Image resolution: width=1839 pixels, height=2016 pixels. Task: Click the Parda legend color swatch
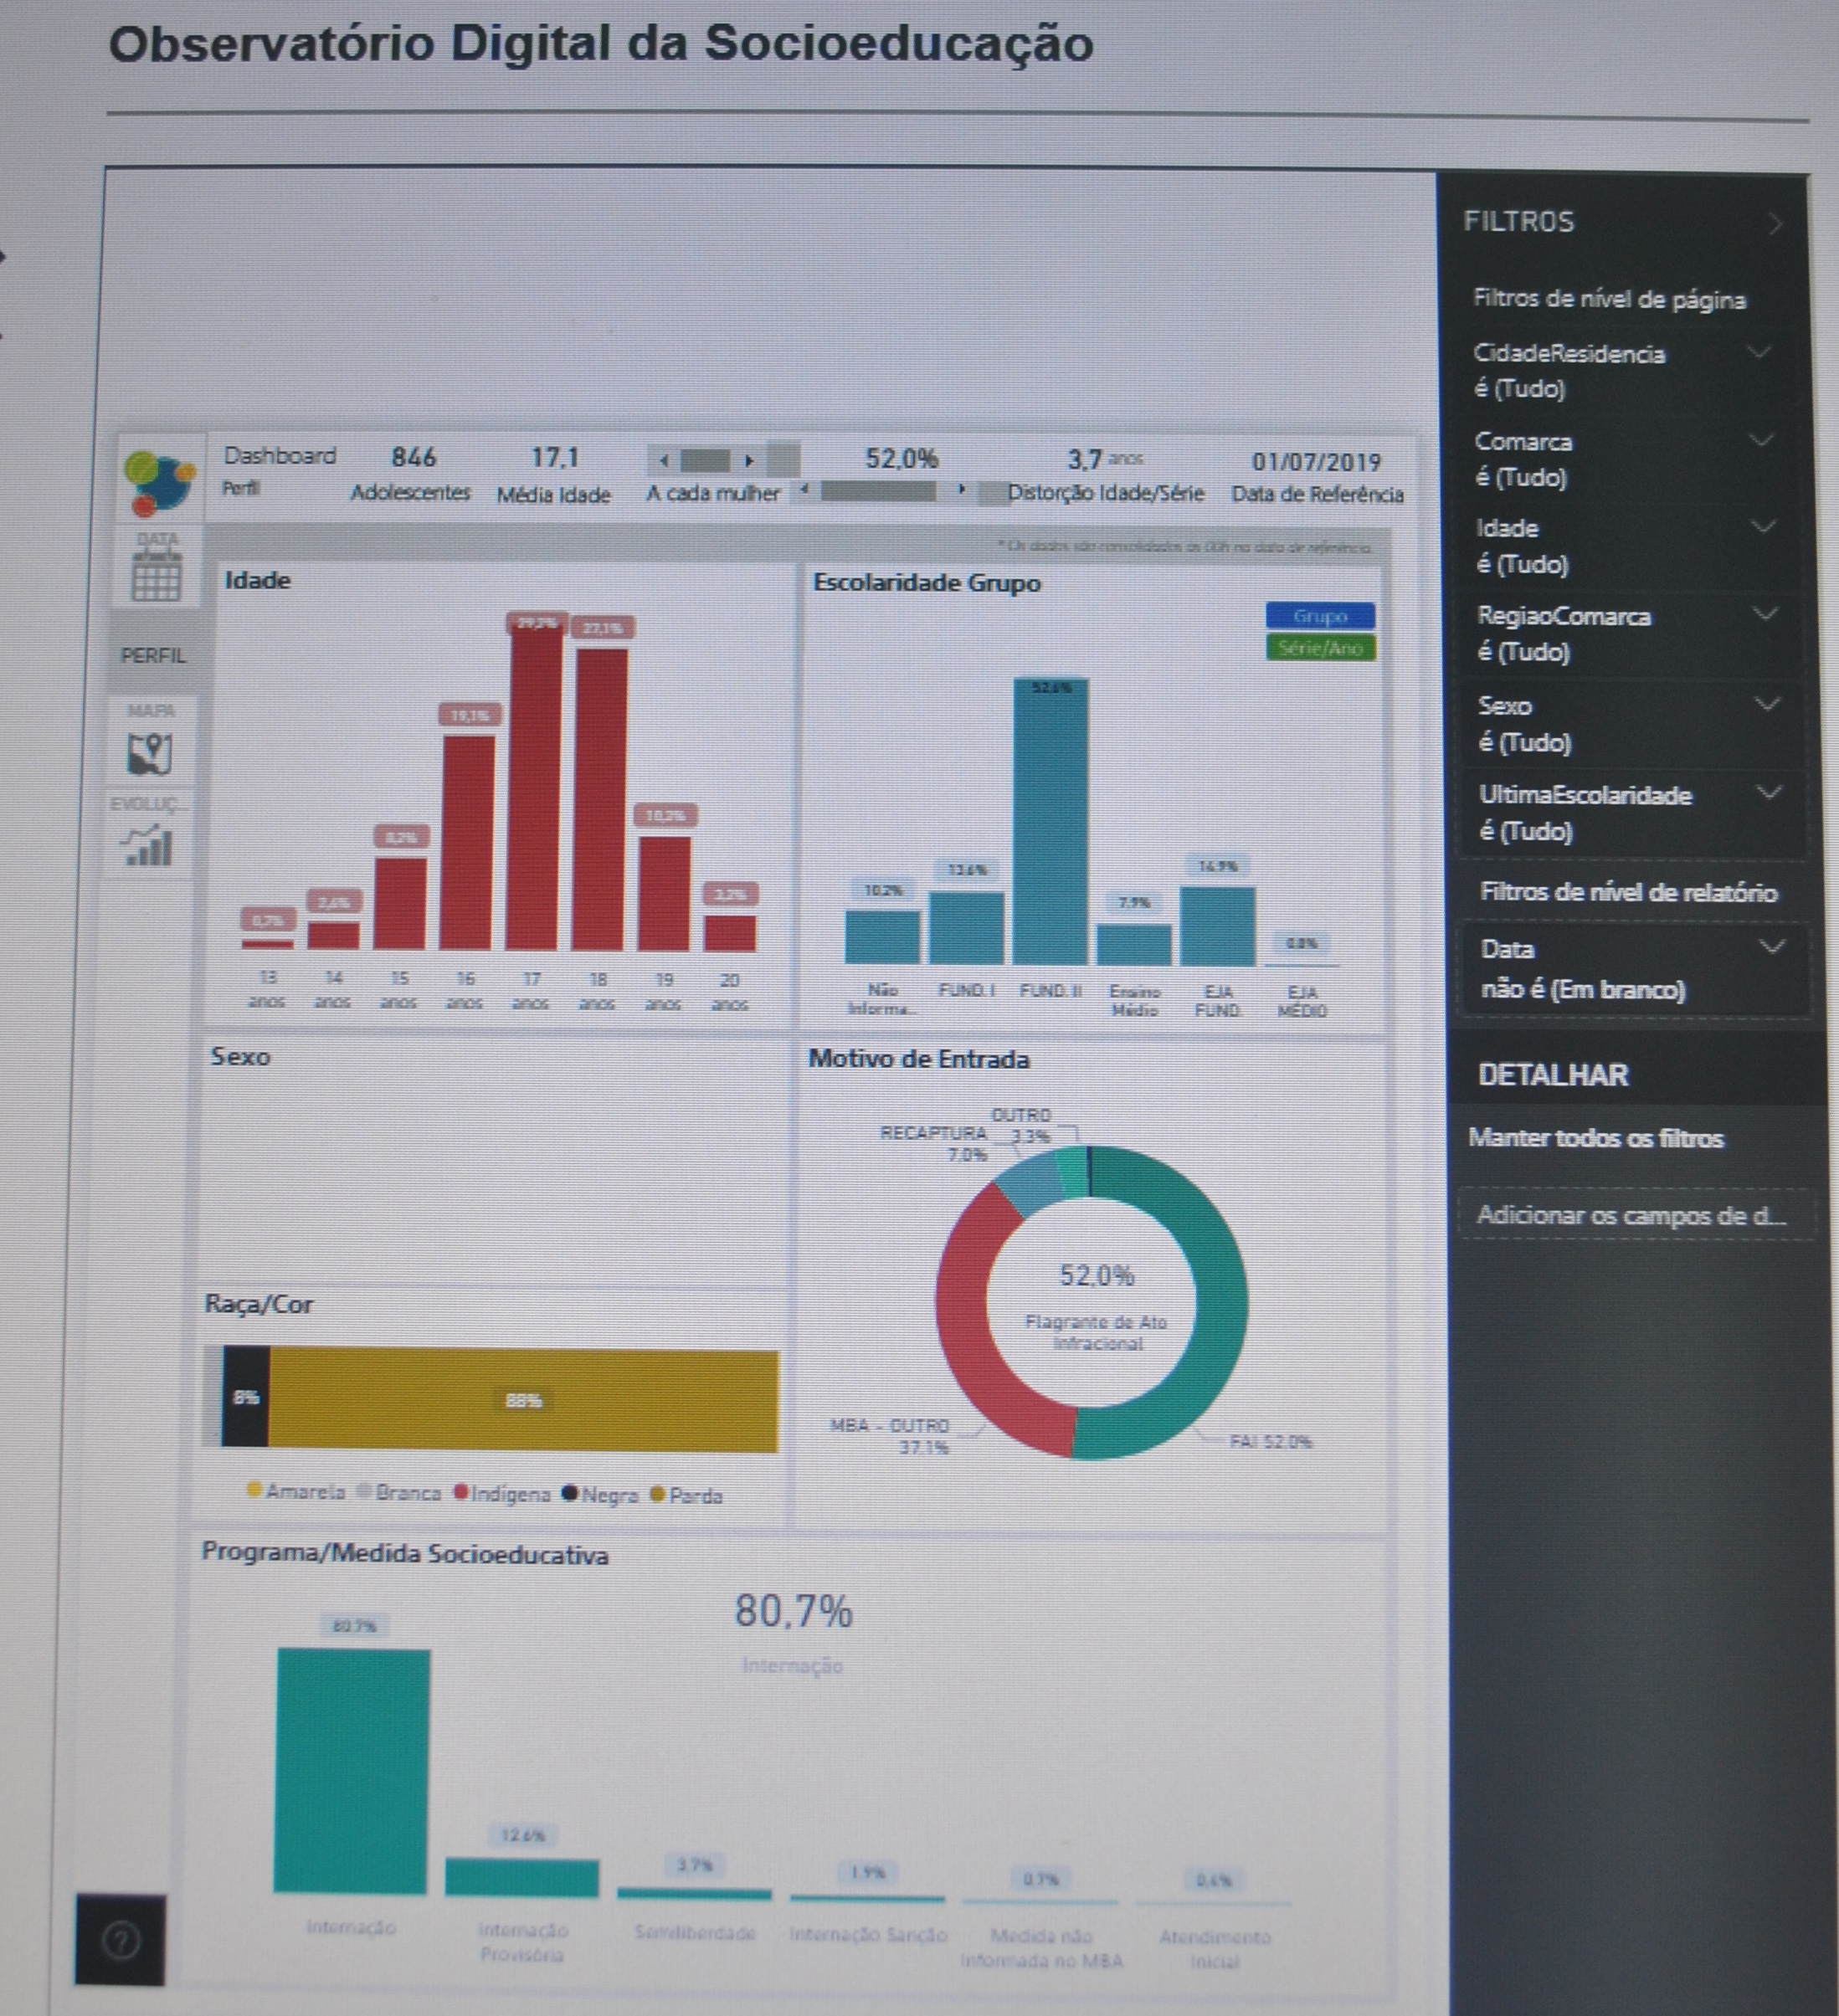coord(657,1494)
